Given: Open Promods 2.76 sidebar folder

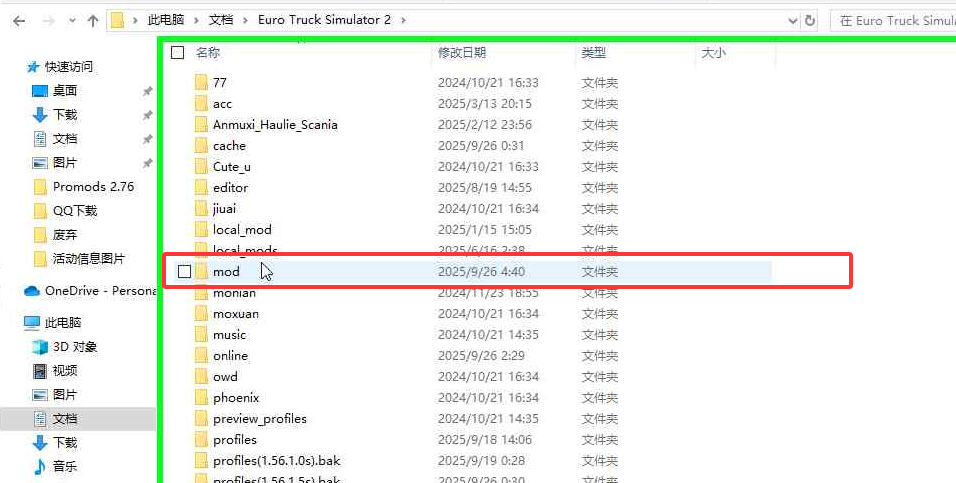Looking at the screenshot, I should click(93, 187).
